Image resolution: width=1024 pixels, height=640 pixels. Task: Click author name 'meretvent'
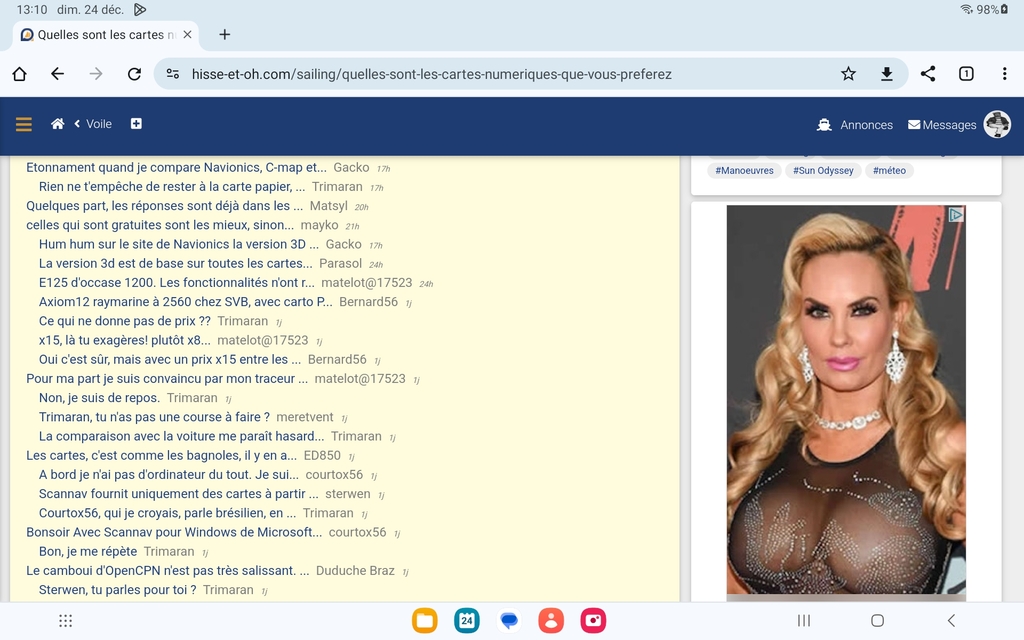[x=305, y=417]
